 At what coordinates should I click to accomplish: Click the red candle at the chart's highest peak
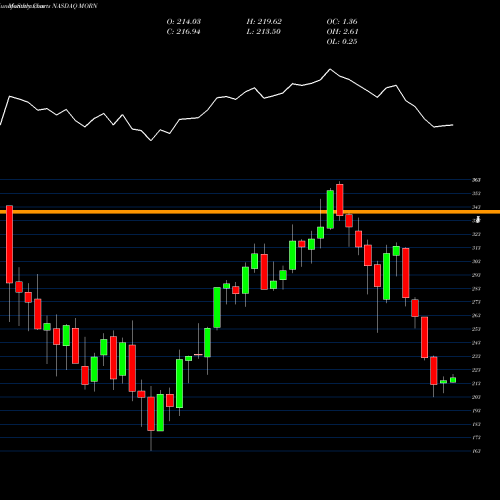click(x=340, y=200)
